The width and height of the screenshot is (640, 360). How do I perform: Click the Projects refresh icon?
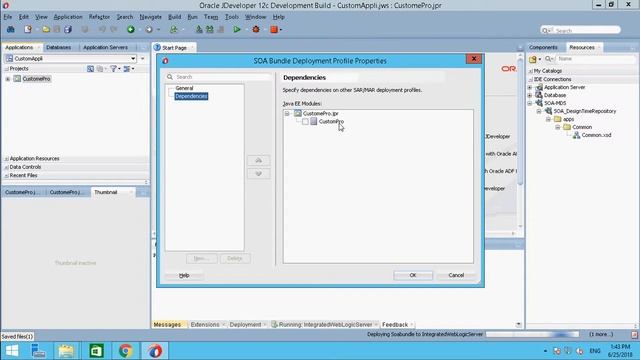click(91, 69)
